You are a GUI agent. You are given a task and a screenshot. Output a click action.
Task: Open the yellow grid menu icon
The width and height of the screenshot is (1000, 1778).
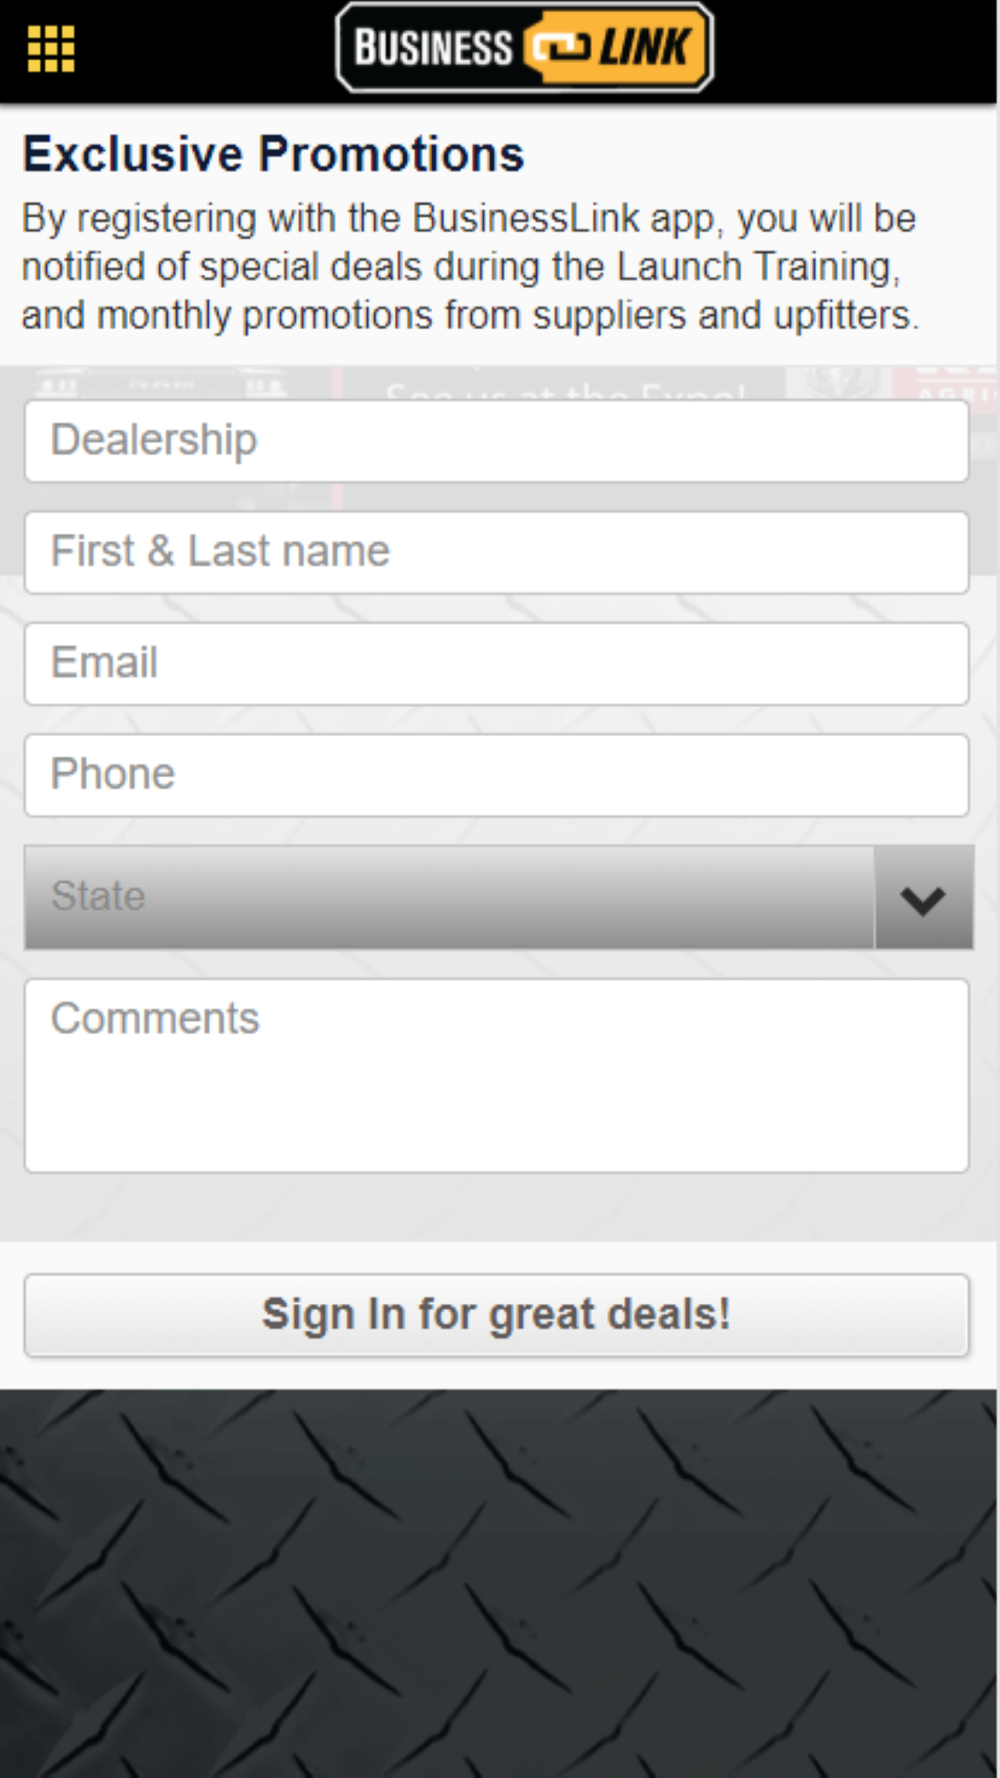click(x=50, y=49)
